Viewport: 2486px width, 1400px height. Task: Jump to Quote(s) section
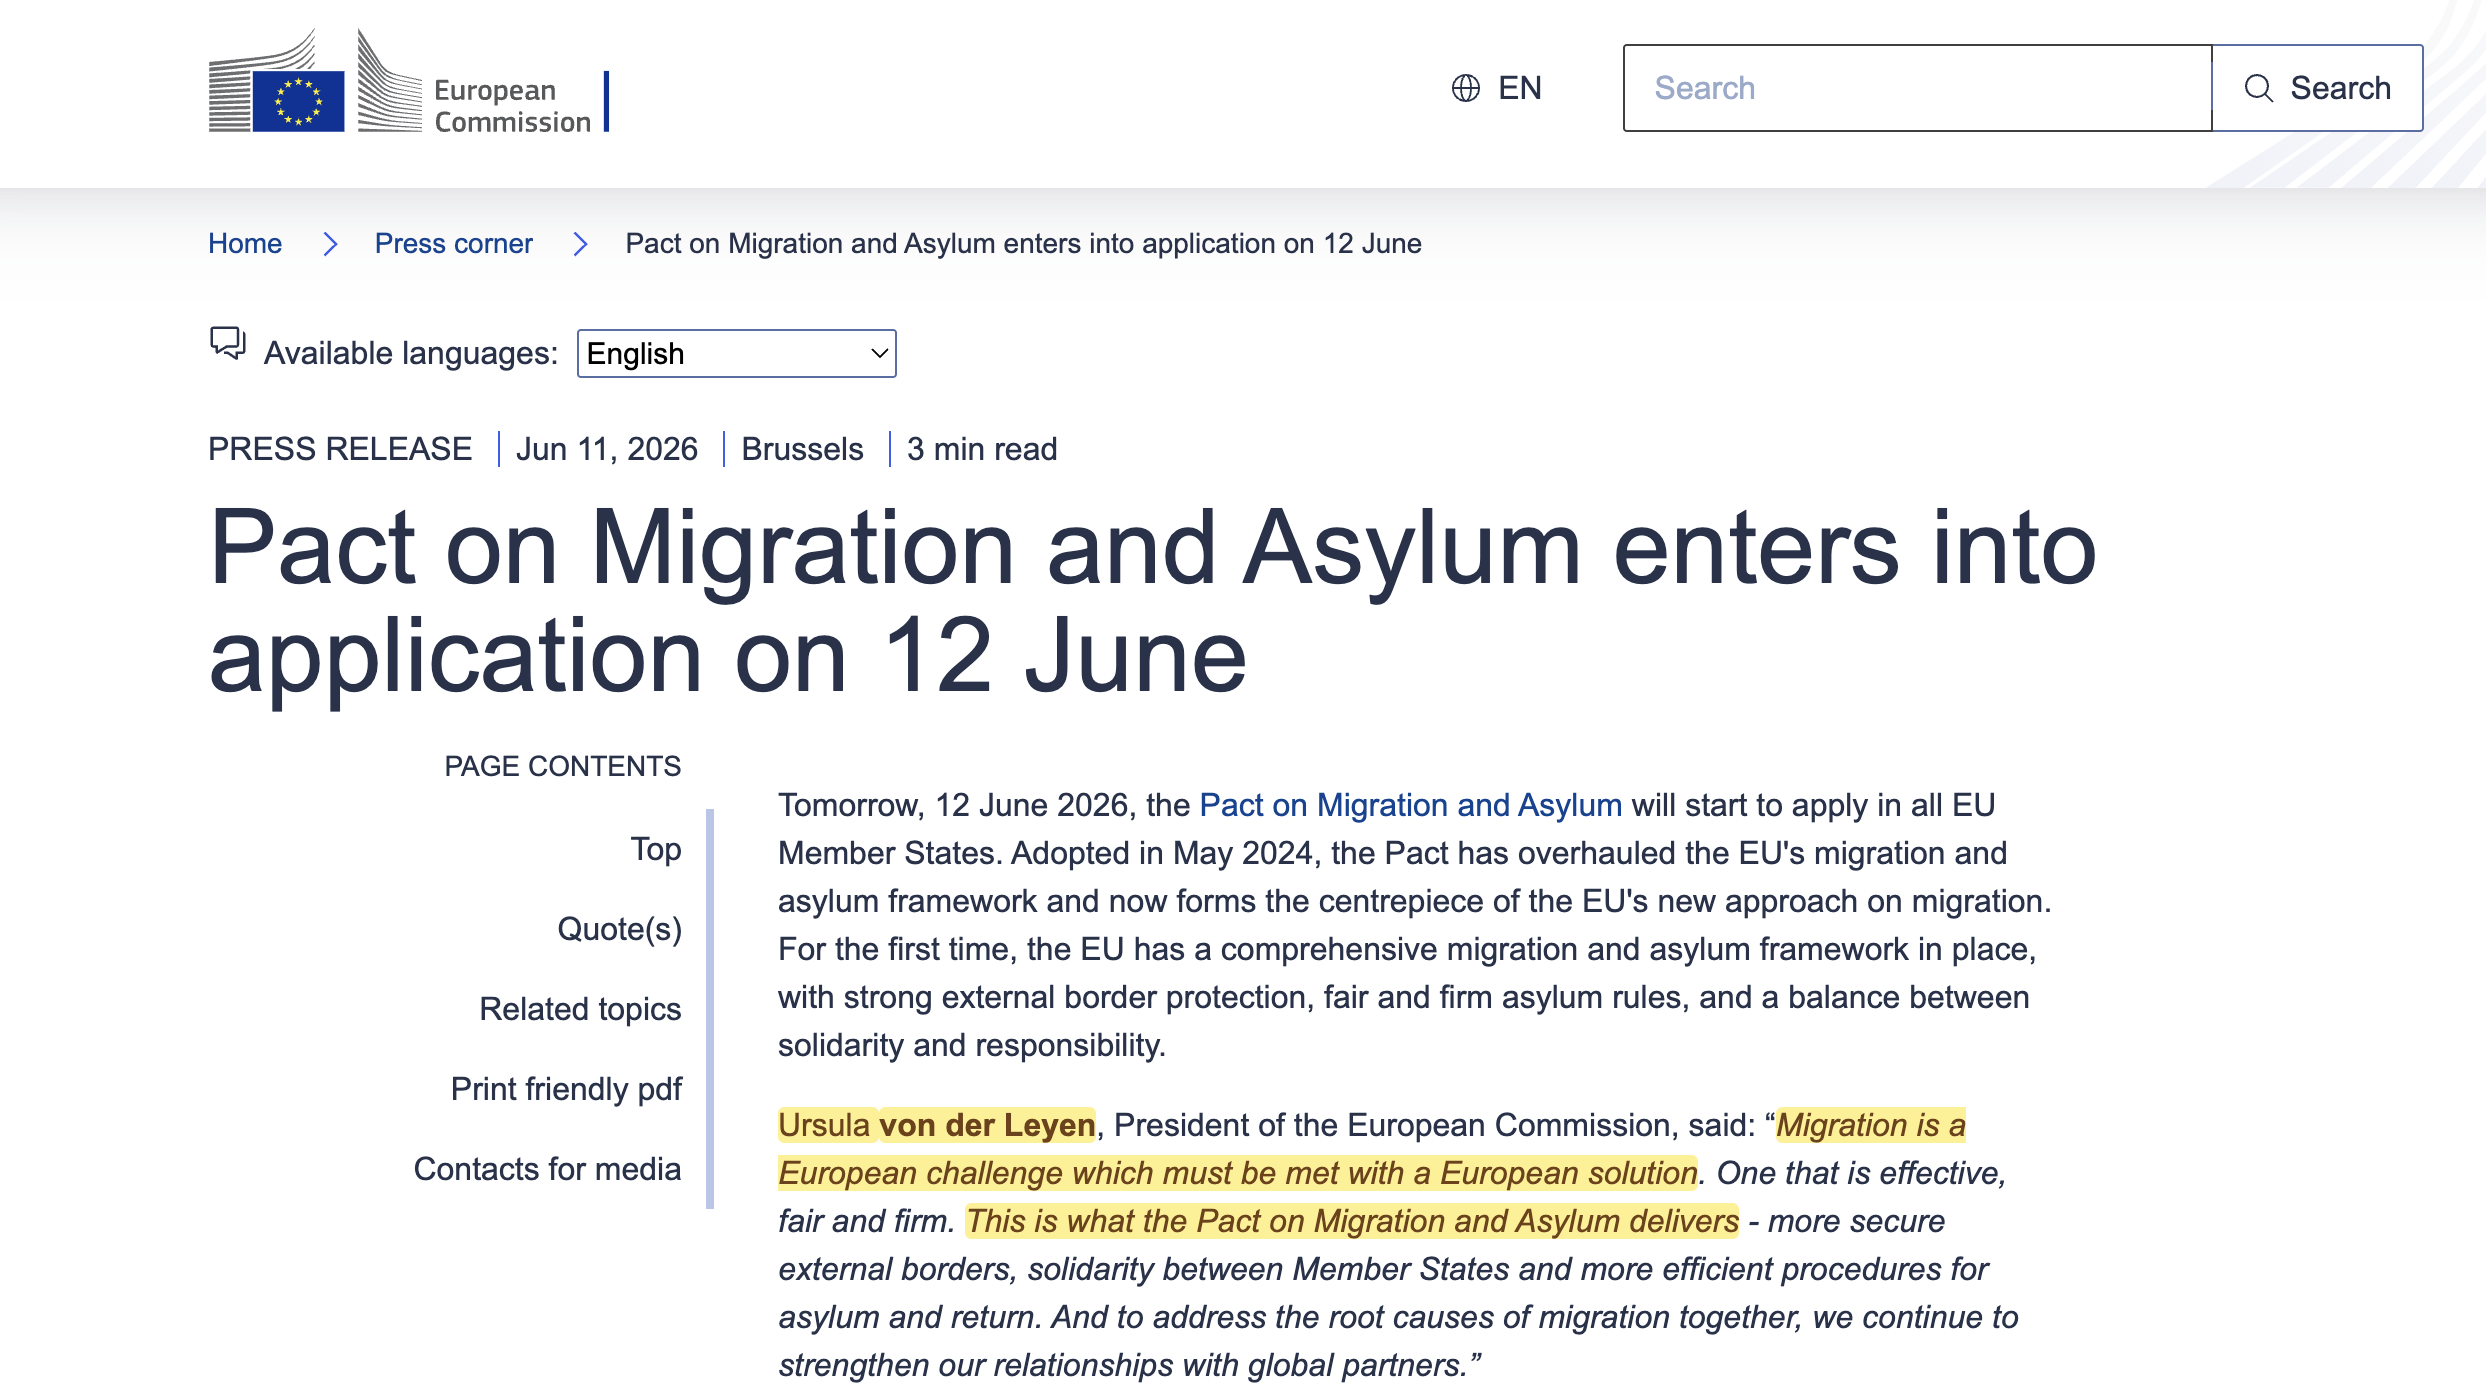619,929
